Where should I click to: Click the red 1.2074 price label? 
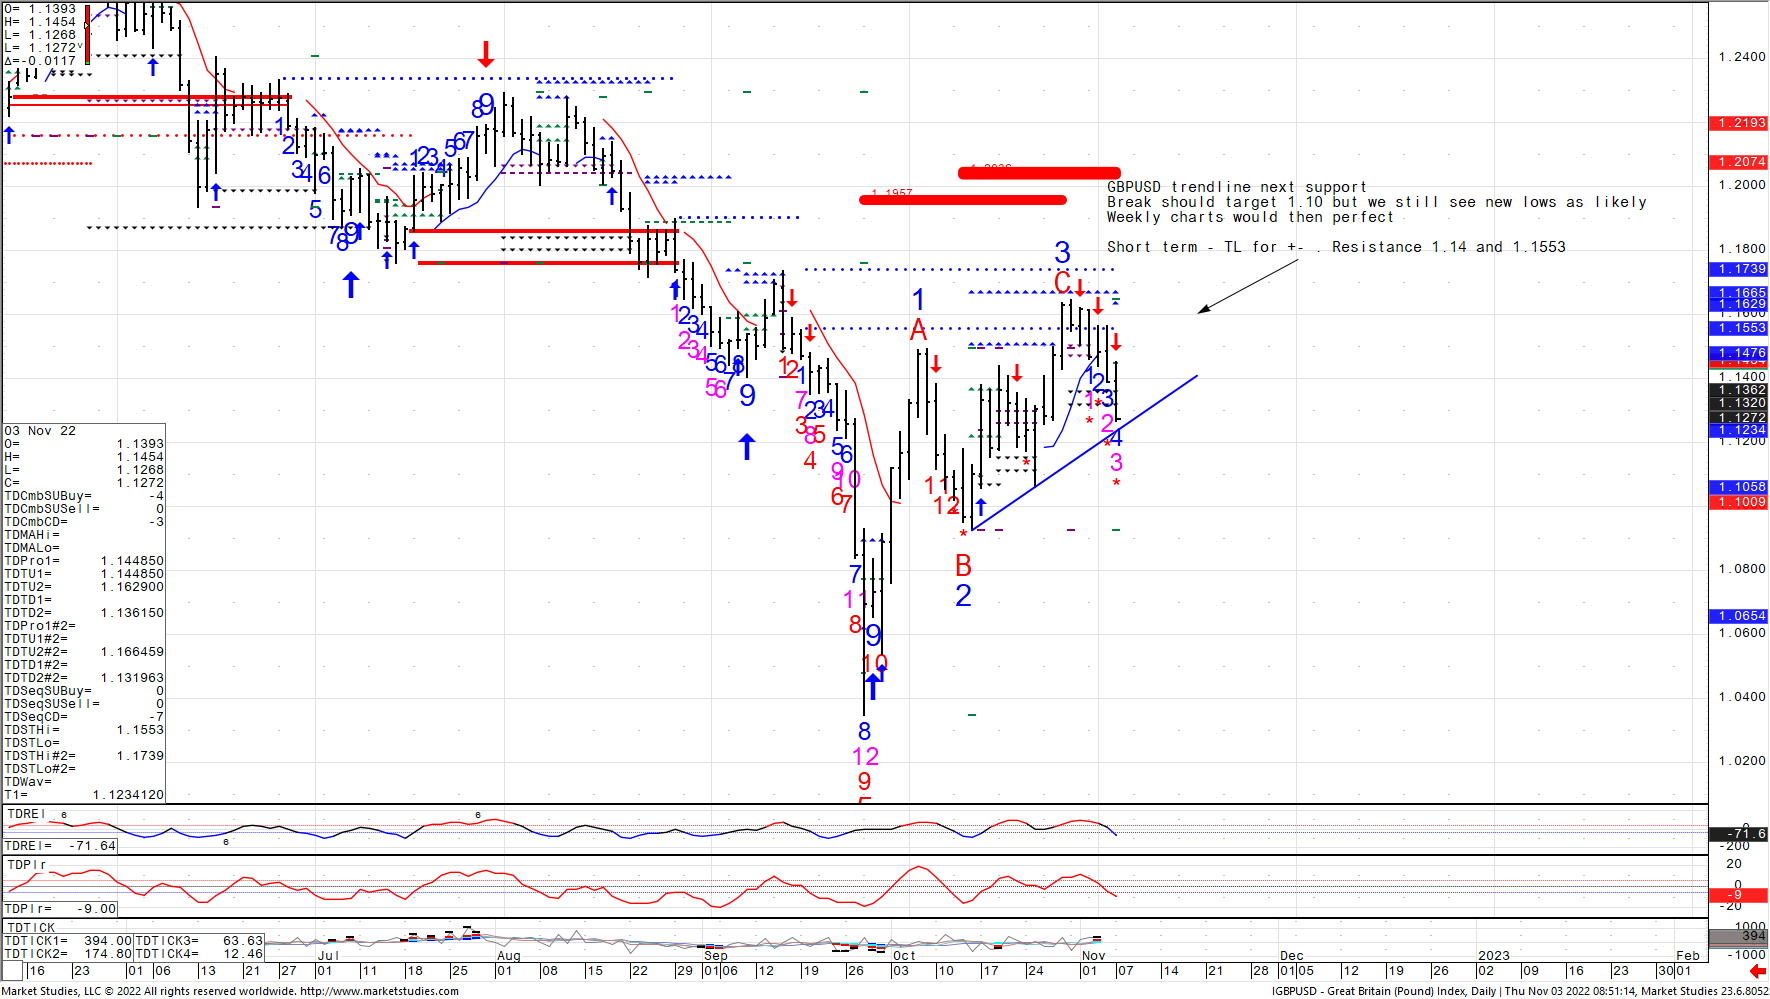tap(1738, 162)
